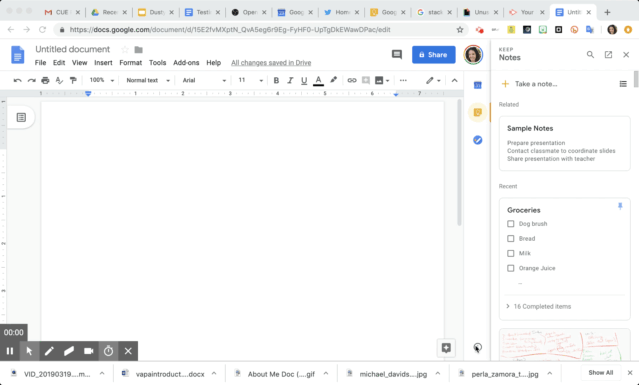Open the Help menu
Screen dimensions: 639x385
[x=214, y=63]
